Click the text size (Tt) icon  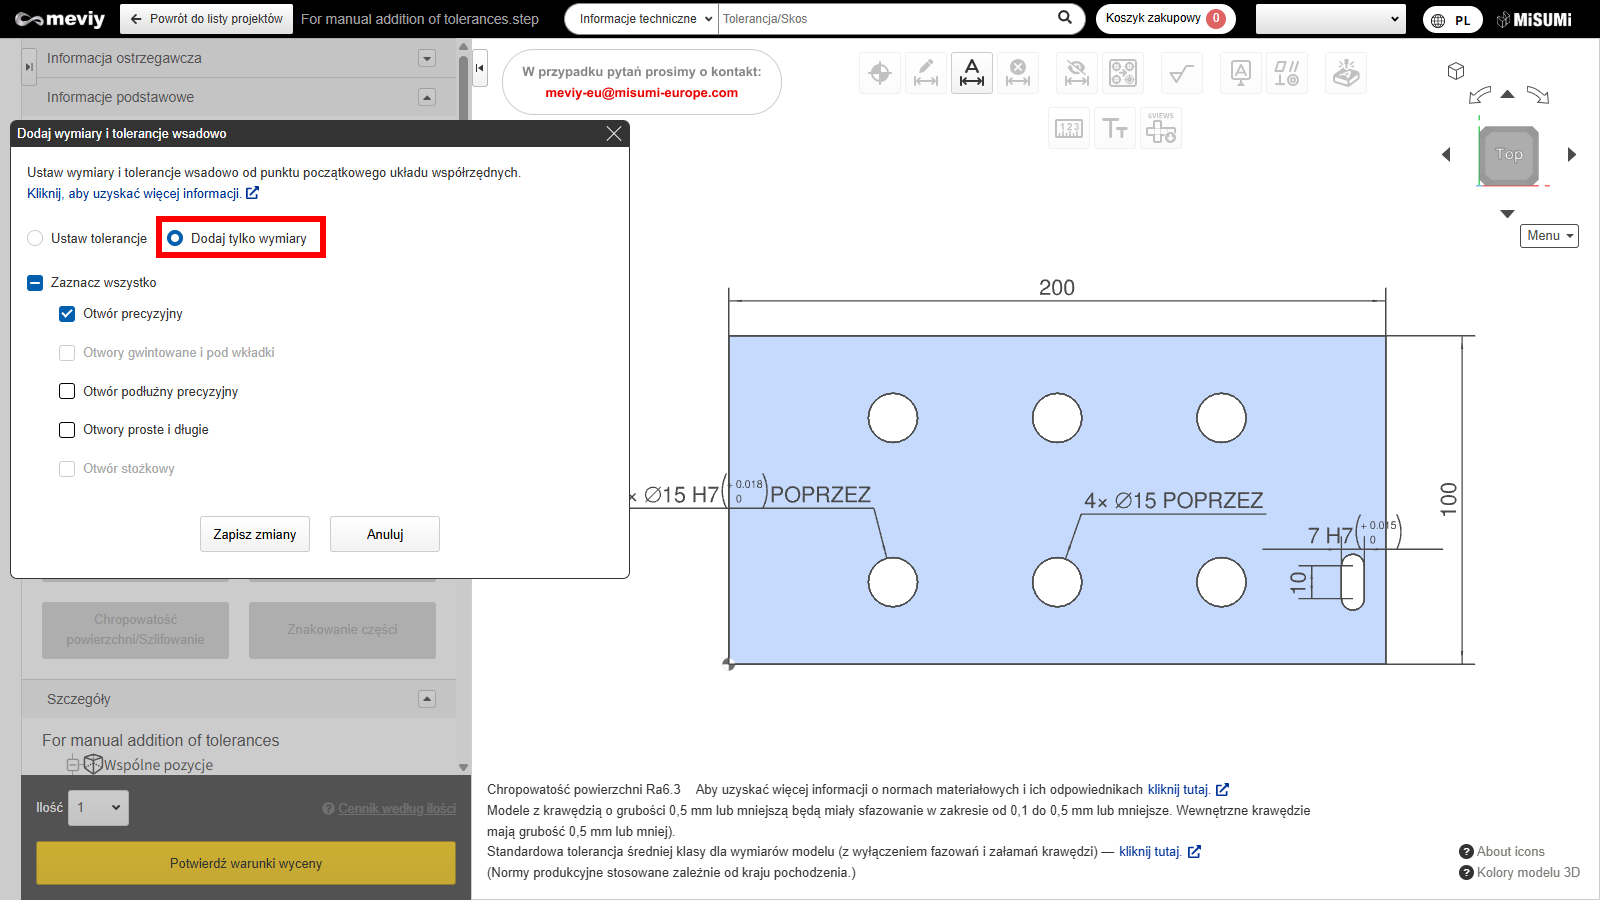[x=1115, y=128]
